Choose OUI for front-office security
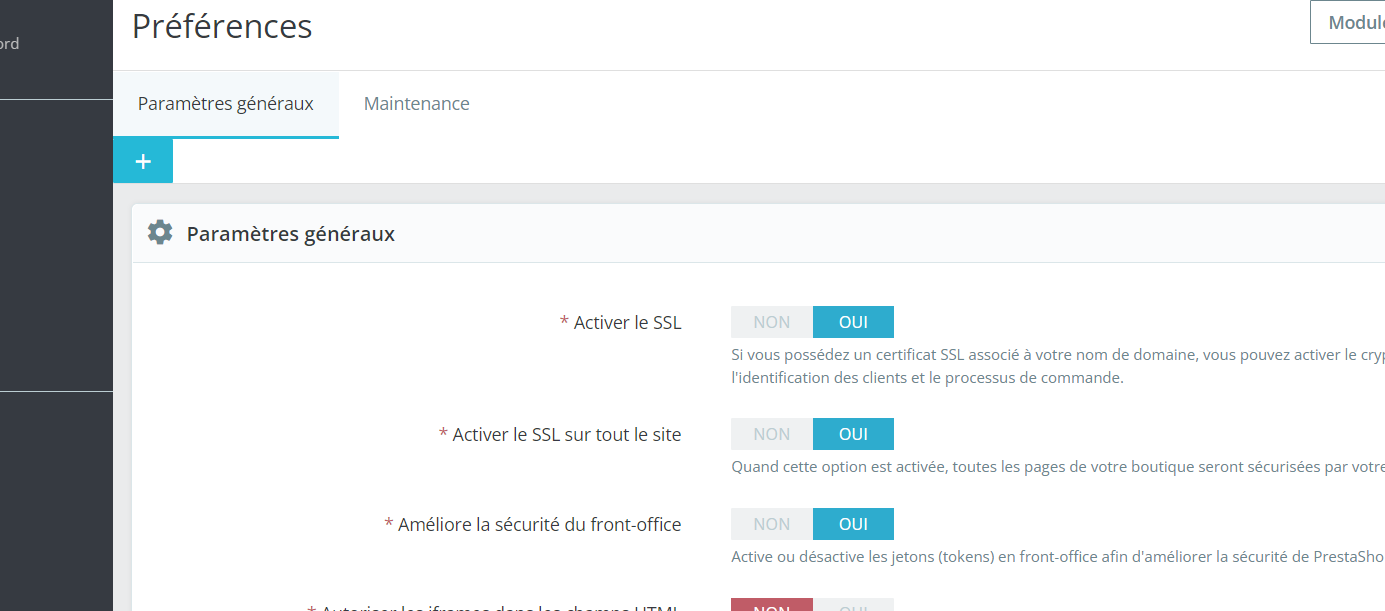 (853, 524)
